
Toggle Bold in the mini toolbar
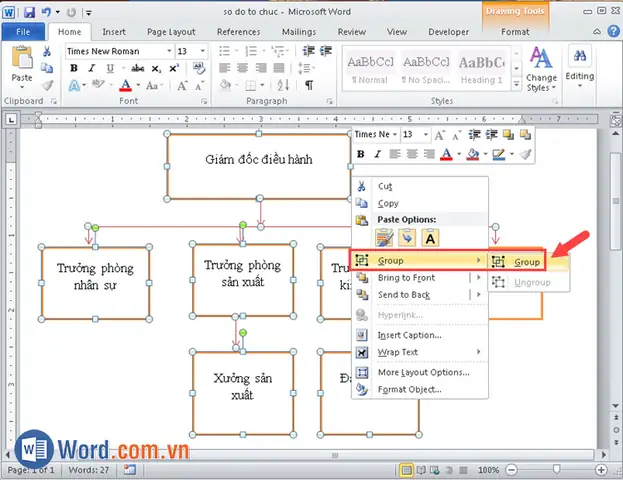coord(360,154)
